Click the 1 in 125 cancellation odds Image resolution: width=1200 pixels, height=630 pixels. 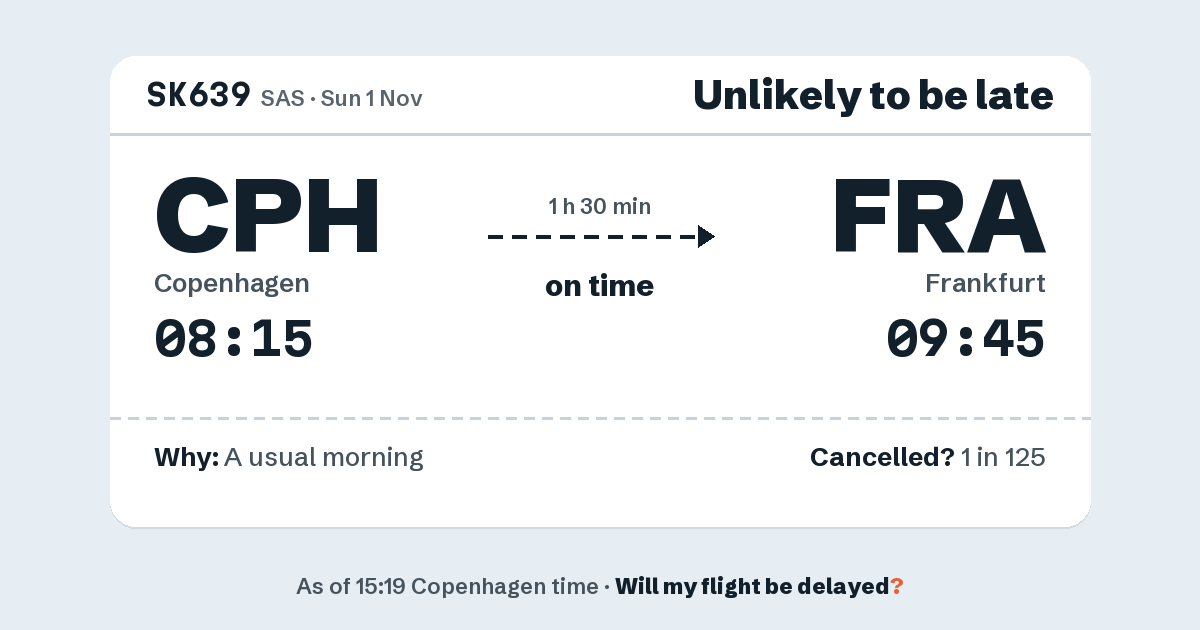tap(1003, 458)
